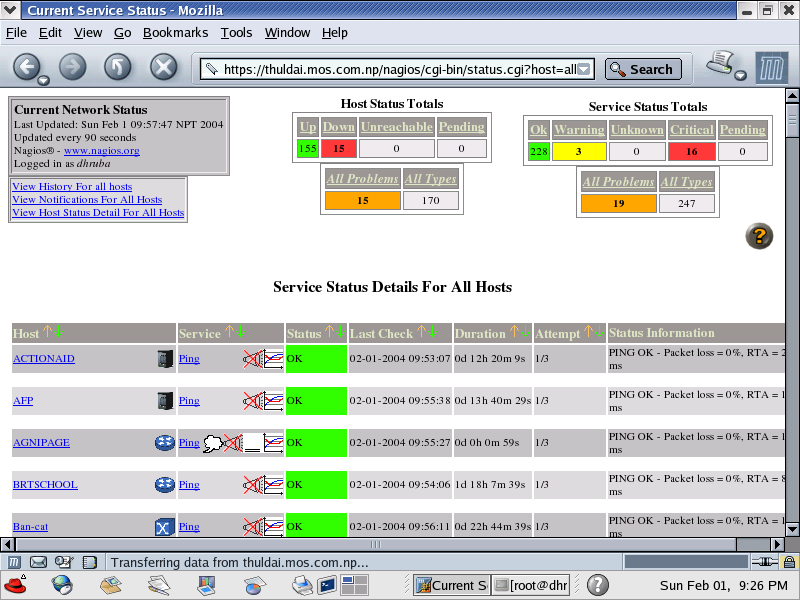Click the Ban-cat notifications disabled icon

[x=253, y=527]
